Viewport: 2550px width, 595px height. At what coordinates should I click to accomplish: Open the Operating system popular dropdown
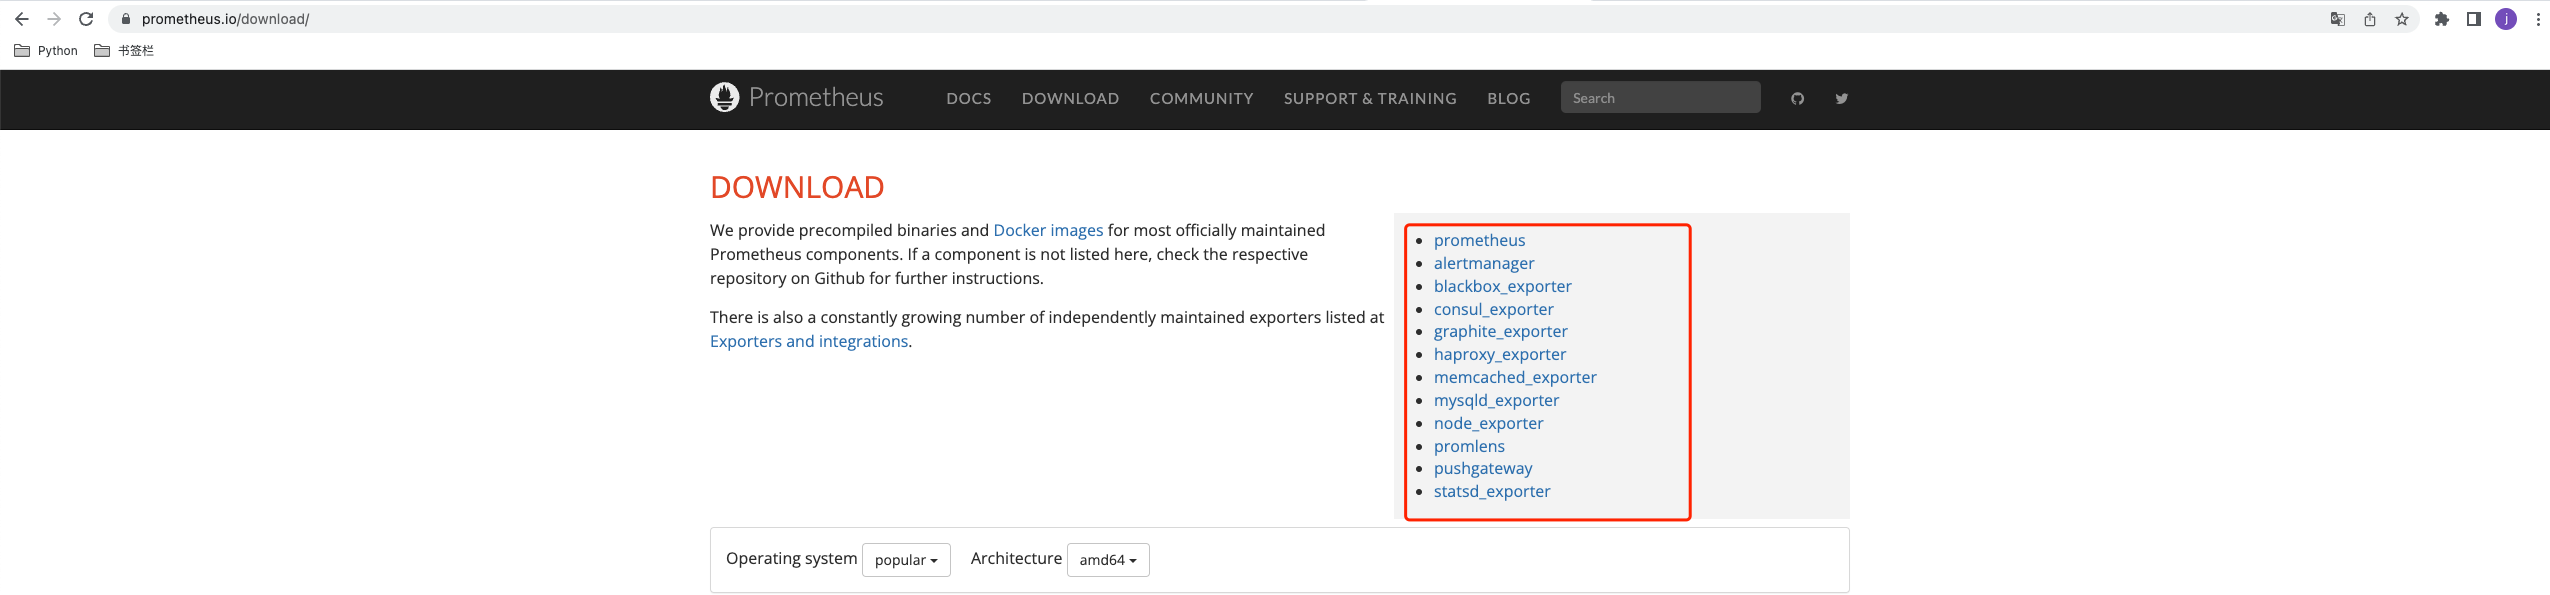click(906, 560)
